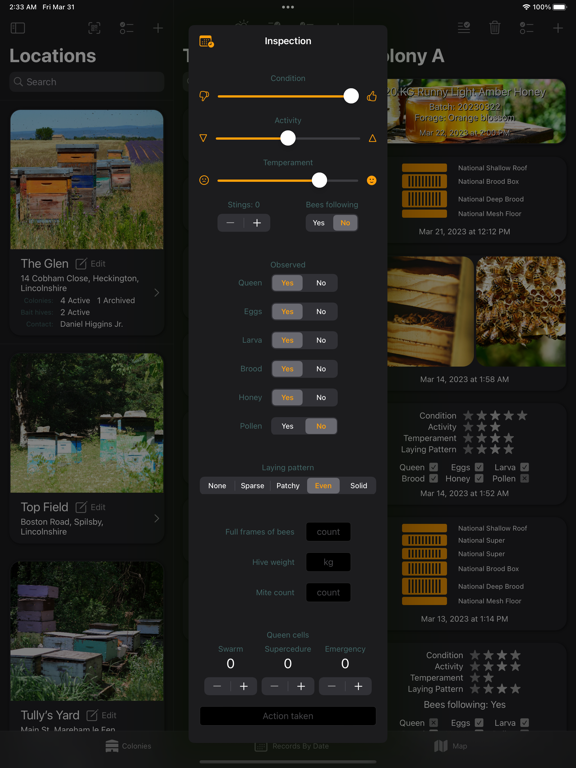576x768 pixels.
Task: Switch to the Map tab
Action: [451, 746]
